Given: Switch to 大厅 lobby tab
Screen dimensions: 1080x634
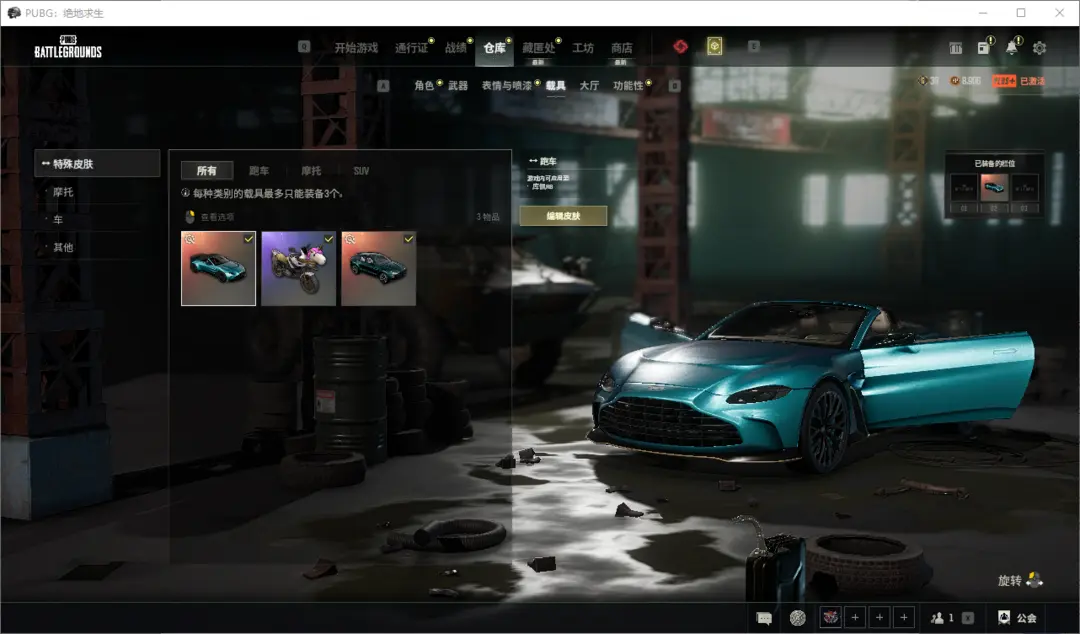Looking at the screenshot, I should point(589,85).
